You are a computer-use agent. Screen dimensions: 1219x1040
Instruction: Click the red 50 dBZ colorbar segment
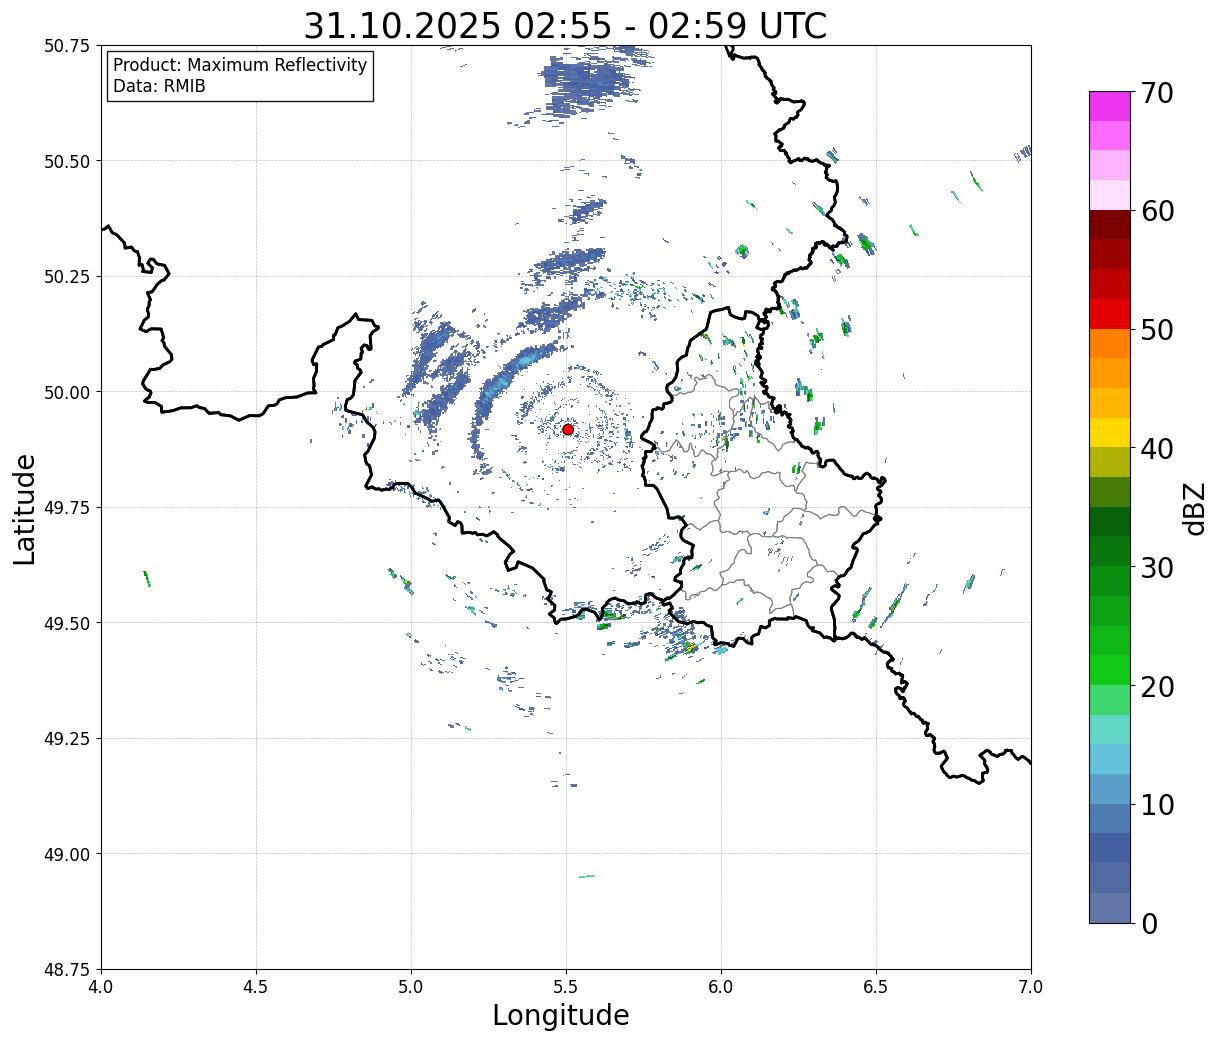click(x=1110, y=314)
